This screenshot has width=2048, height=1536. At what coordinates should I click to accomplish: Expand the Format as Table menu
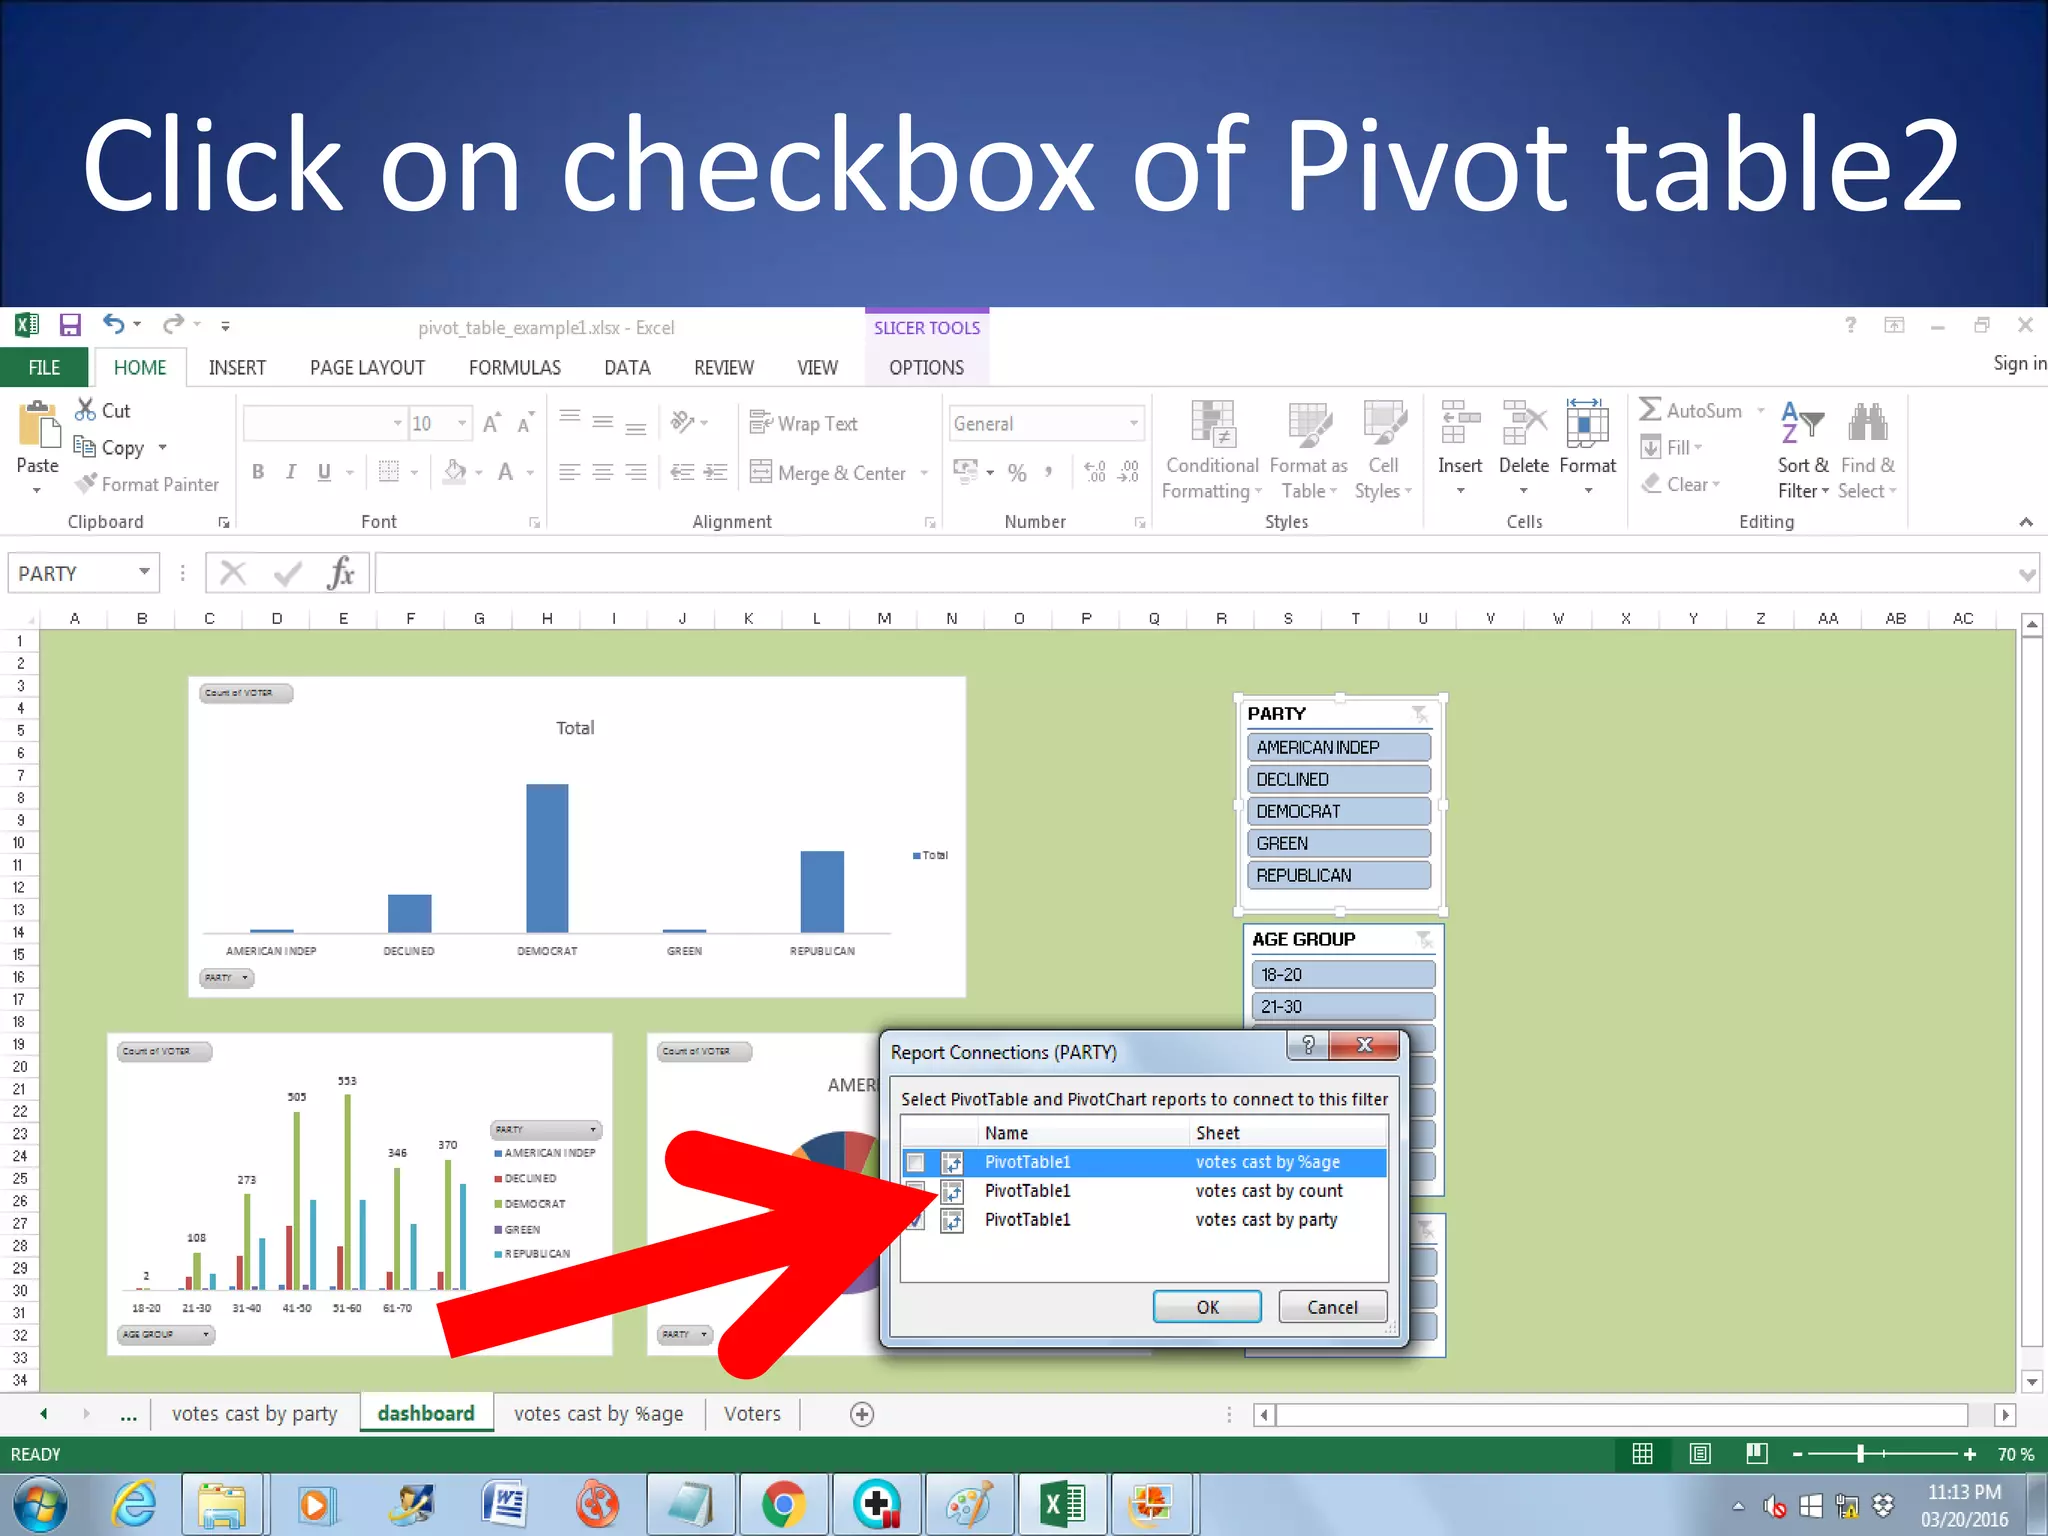point(1308,450)
